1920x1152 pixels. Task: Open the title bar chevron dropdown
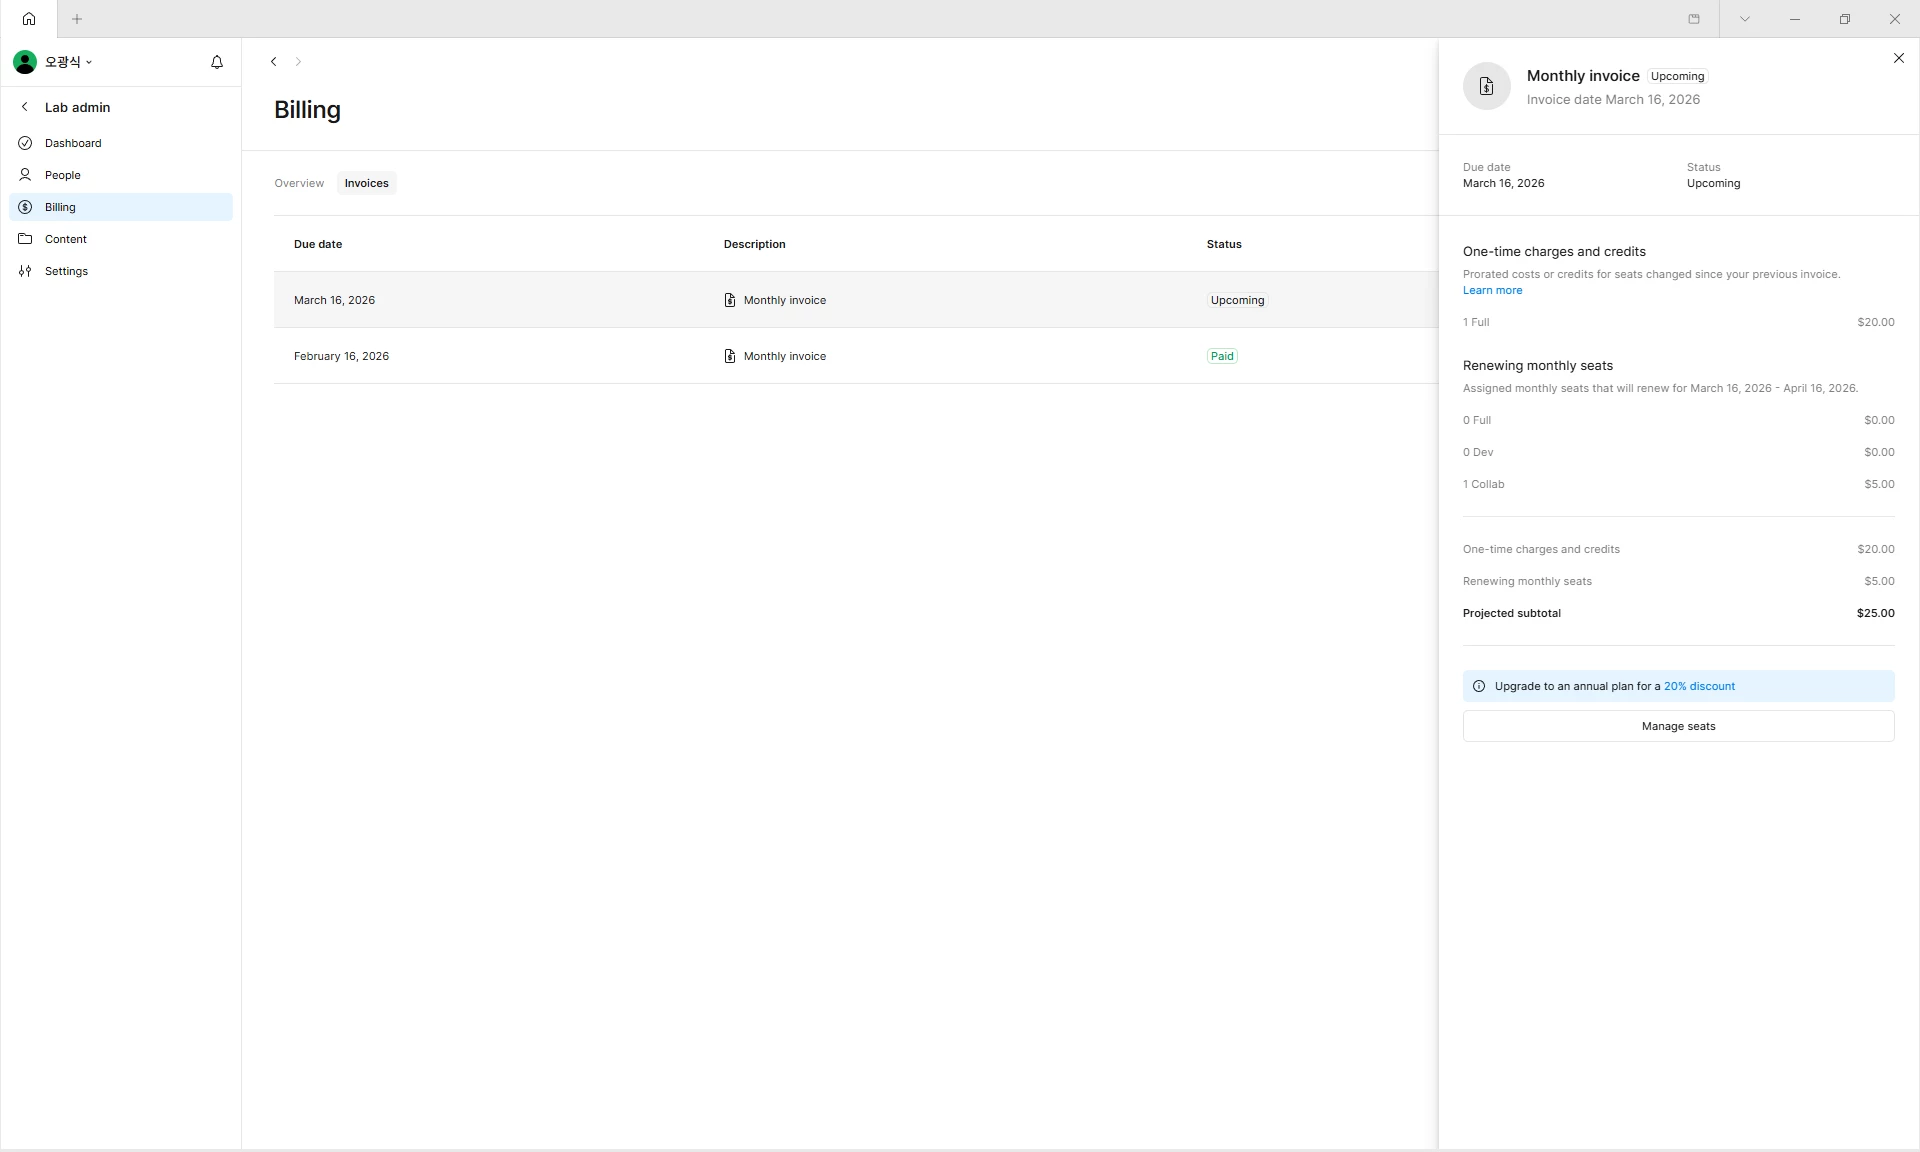click(1744, 19)
